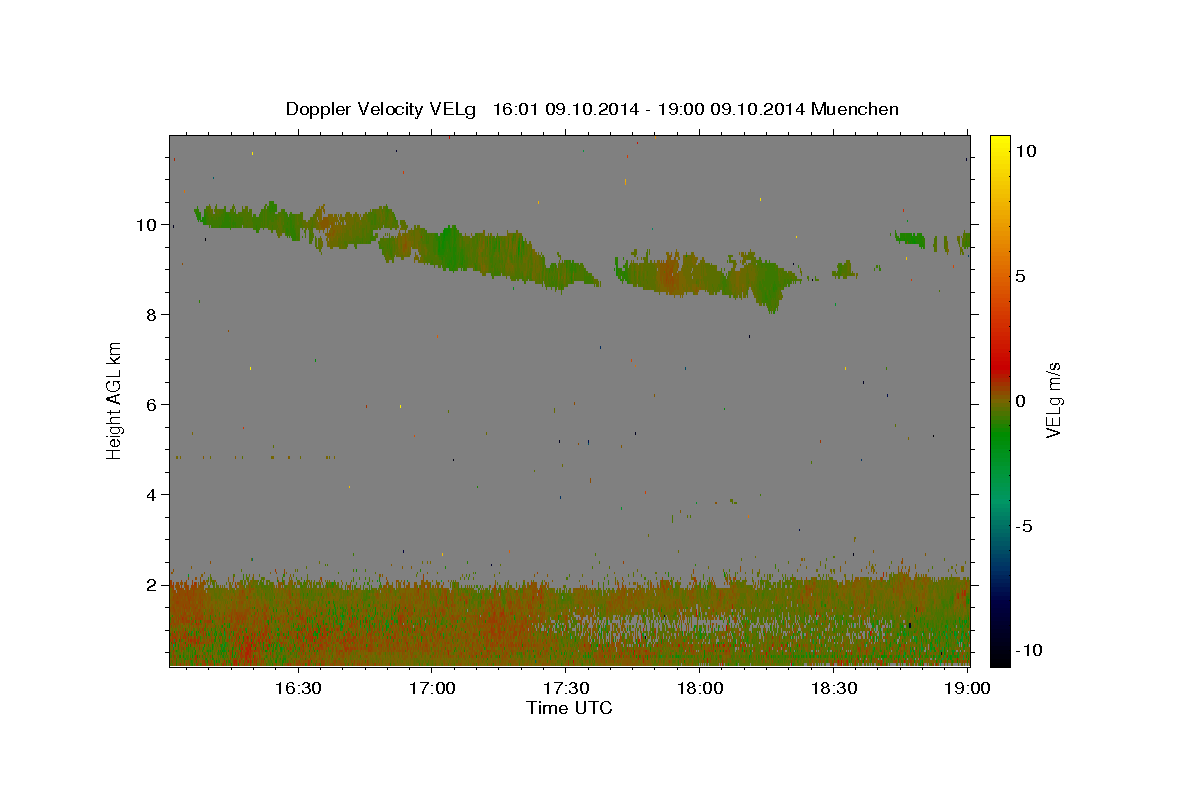Click the colorbar value 10 label
This screenshot has height=800, width=1200.
[1025, 150]
